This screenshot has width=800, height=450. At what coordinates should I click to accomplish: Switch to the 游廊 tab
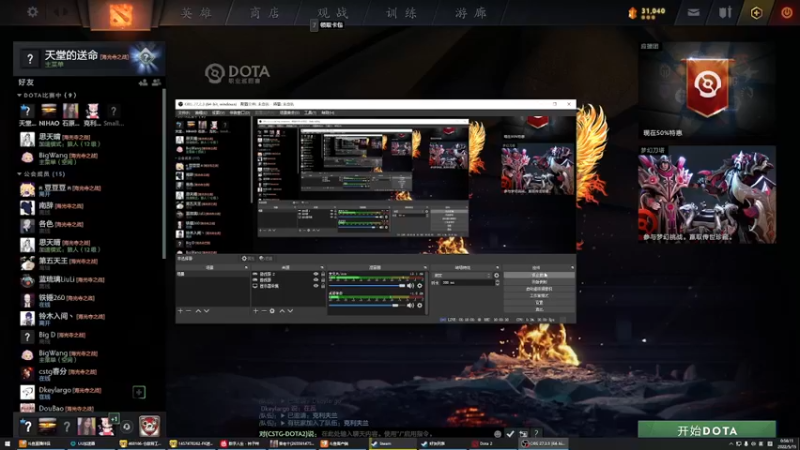470,13
